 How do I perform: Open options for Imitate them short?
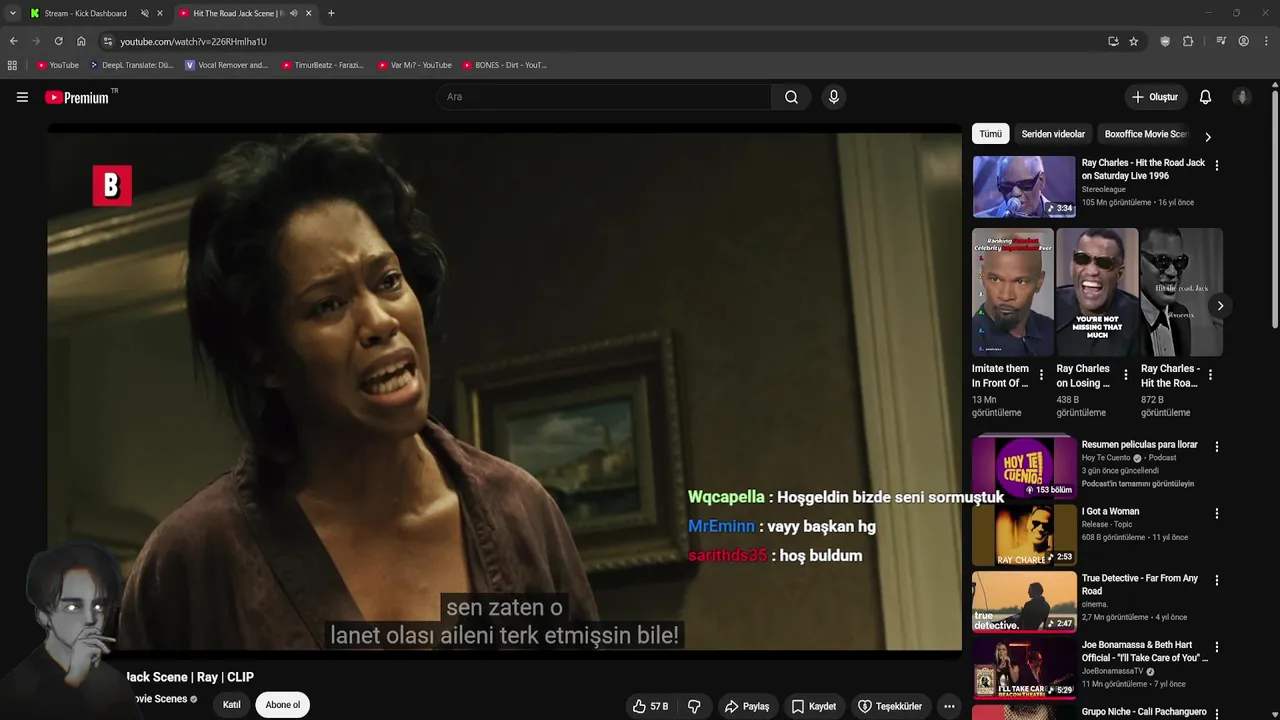click(x=1041, y=375)
